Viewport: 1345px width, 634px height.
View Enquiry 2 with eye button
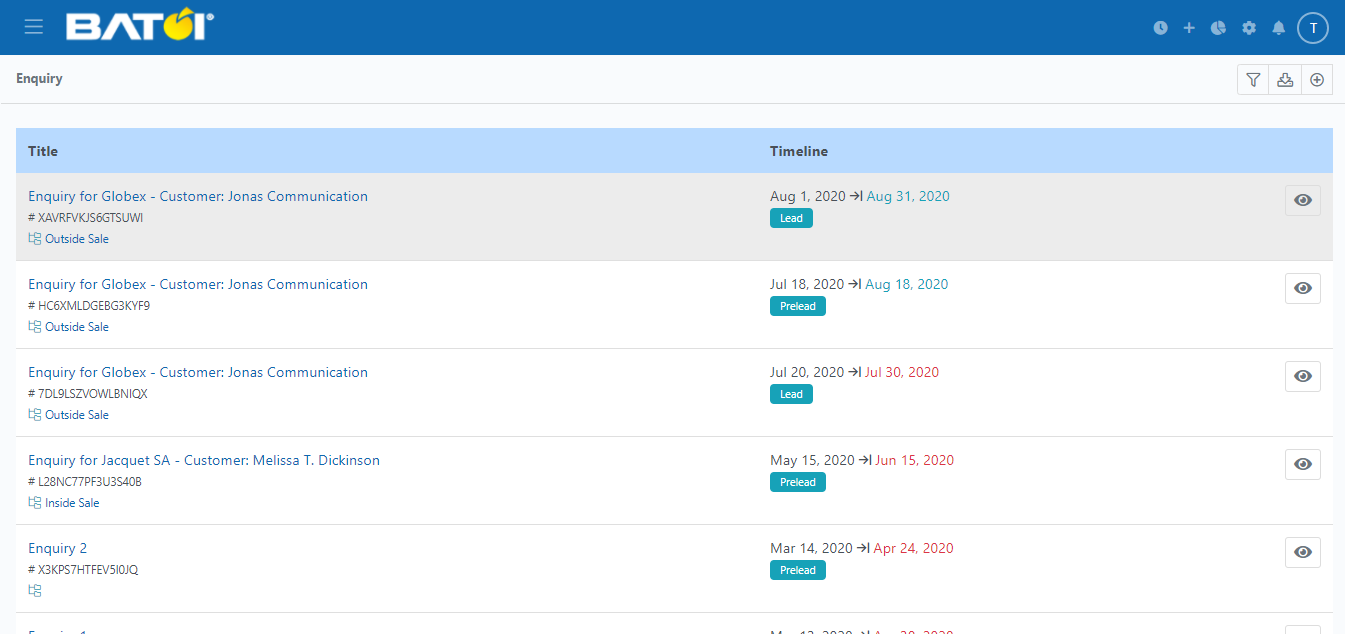(1303, 552)
